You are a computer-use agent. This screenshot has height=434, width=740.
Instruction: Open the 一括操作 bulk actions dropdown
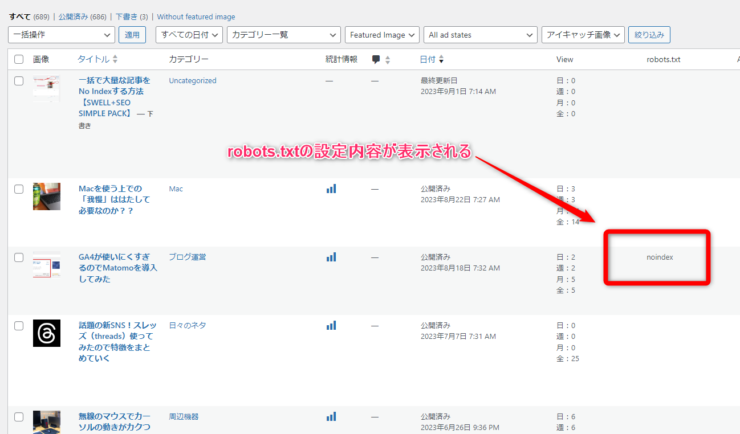[60, 35]
